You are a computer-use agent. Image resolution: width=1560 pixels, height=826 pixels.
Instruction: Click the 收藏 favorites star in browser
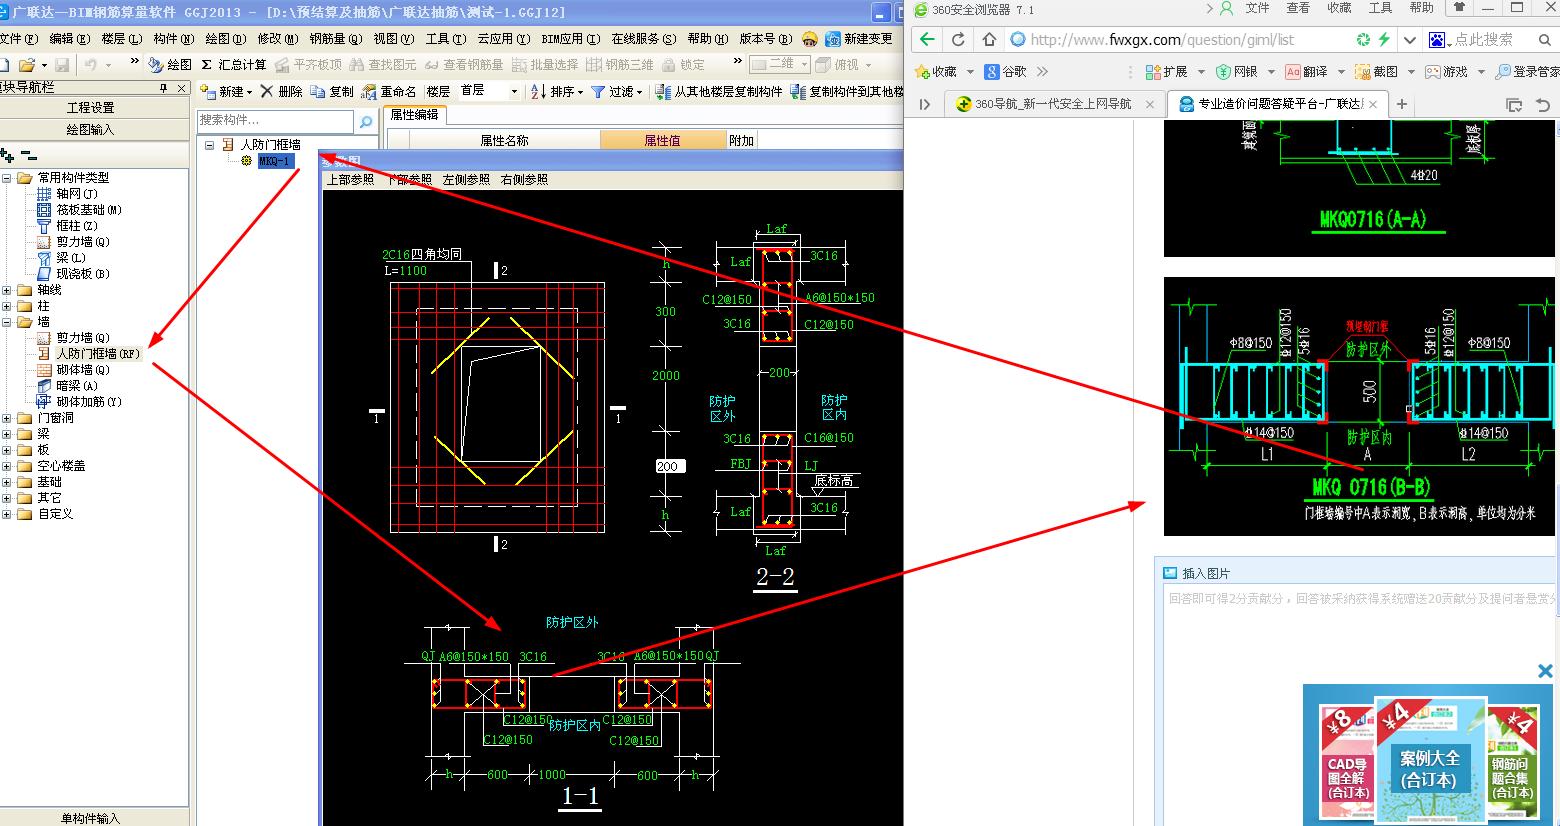click(922, 71)
